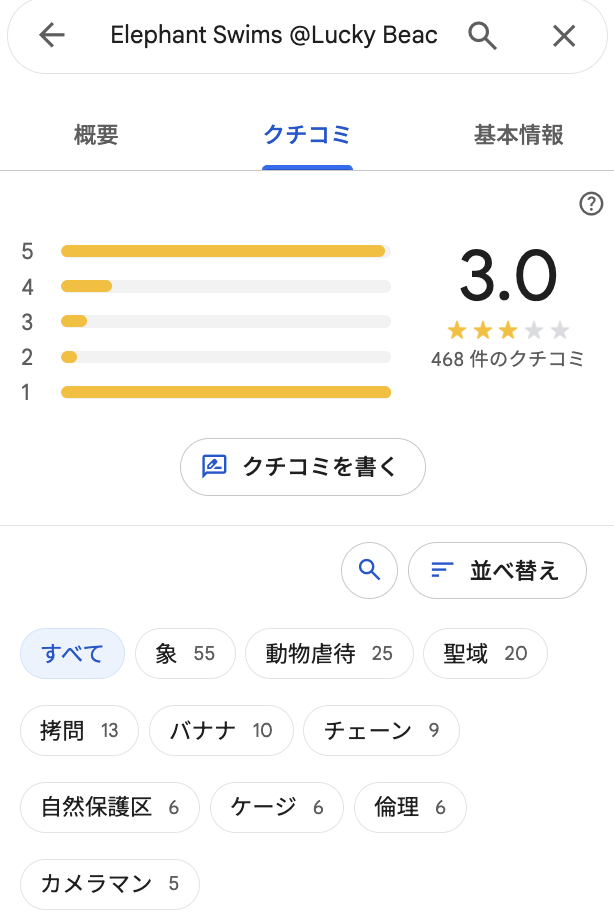Click the search magnifier in search bar
This screenshot has width=614, height=914.
pyautogui.click(x=482, y=36)
